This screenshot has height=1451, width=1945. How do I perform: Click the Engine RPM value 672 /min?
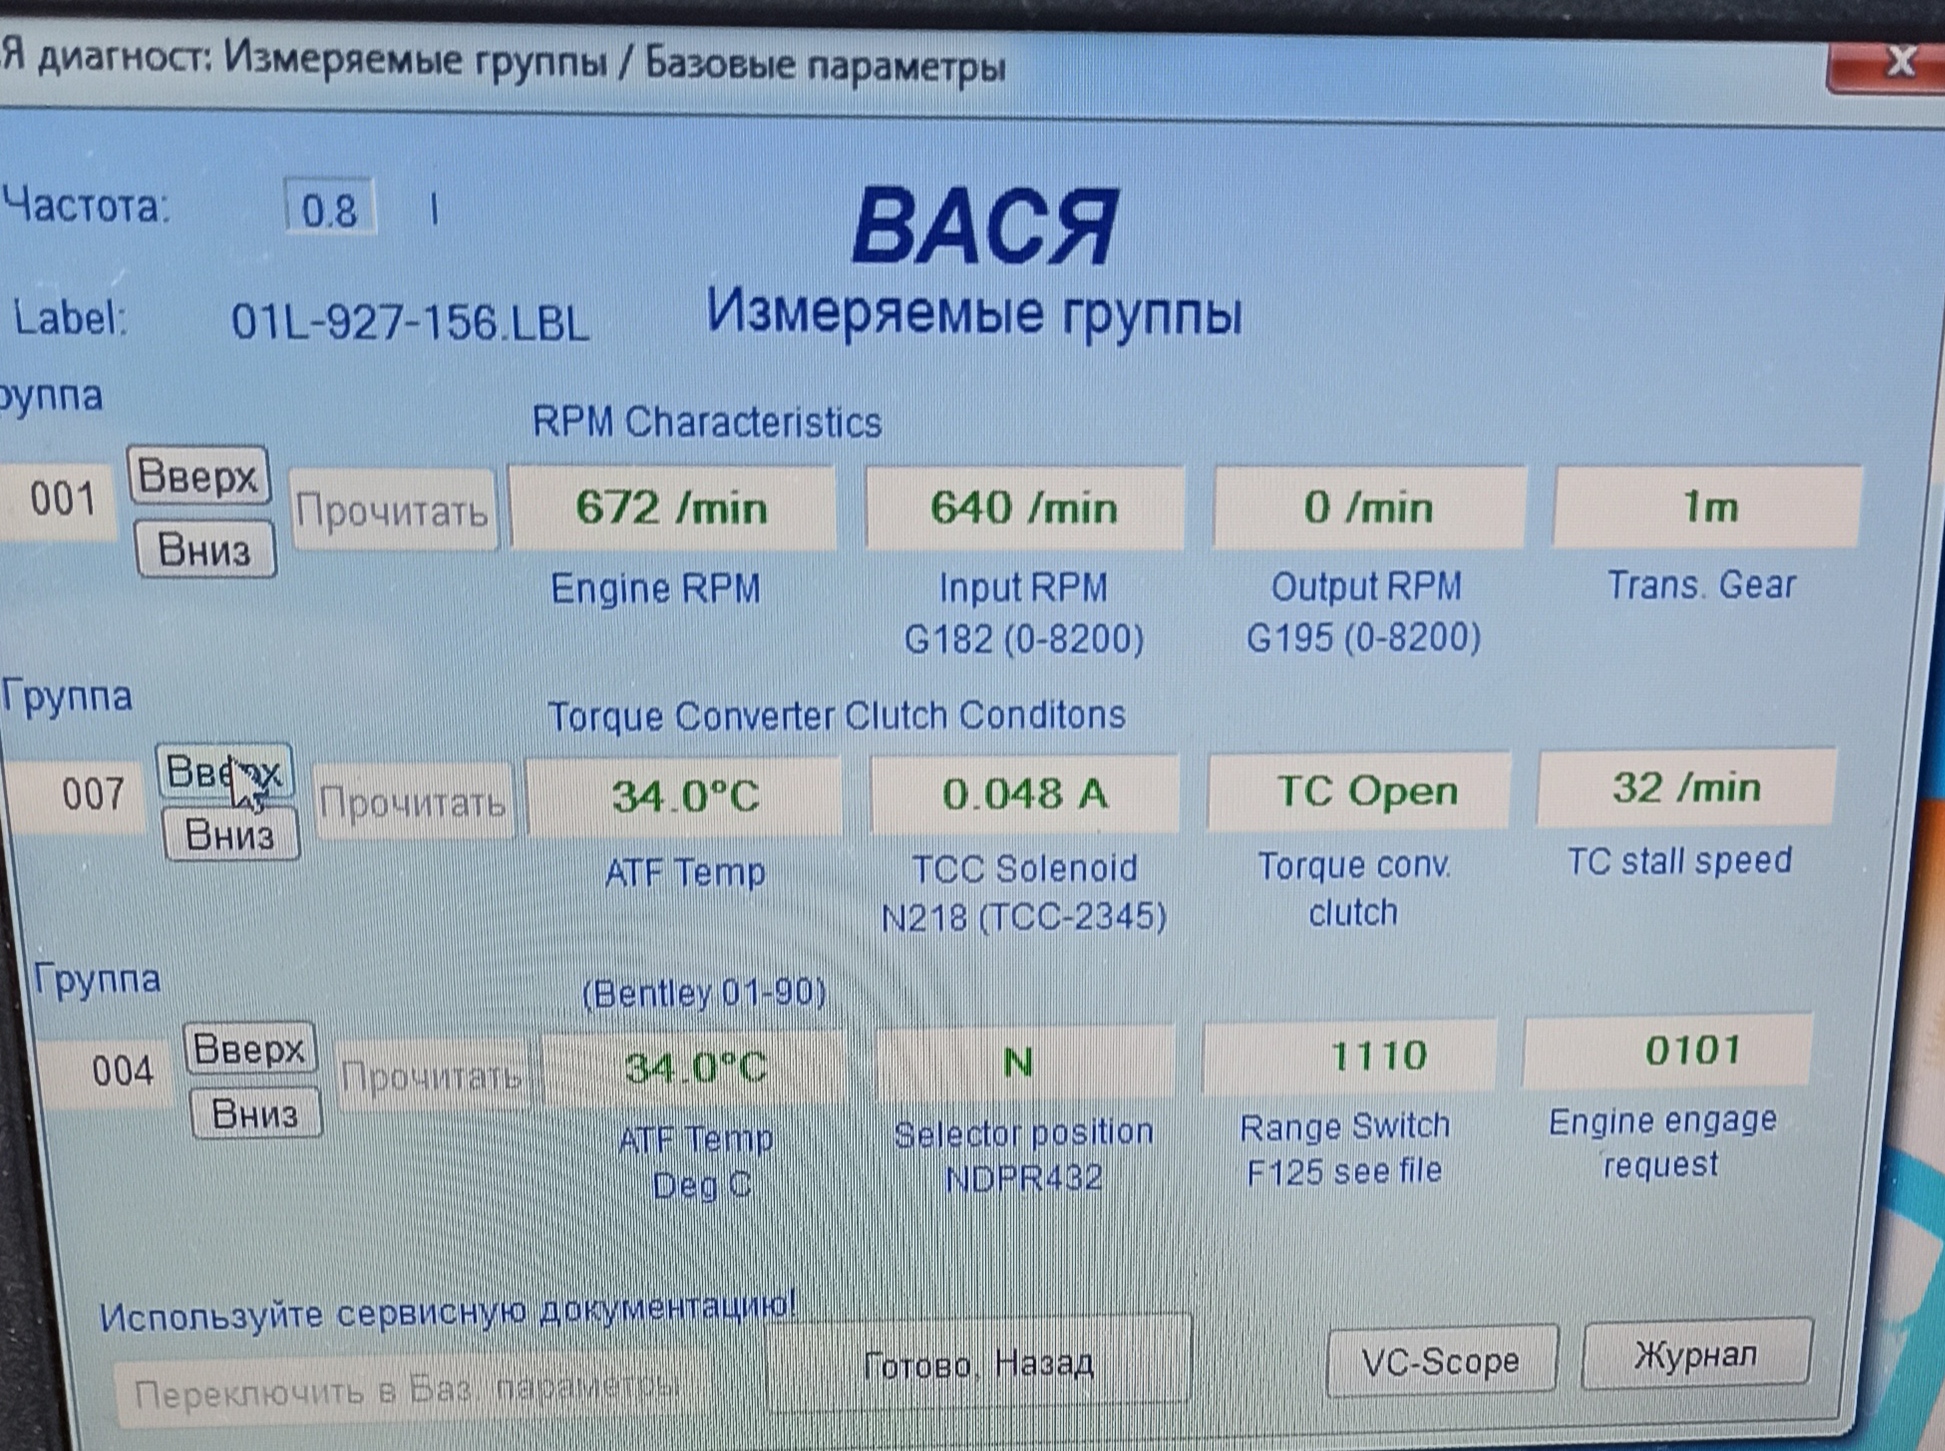click(x=672, y=508)
